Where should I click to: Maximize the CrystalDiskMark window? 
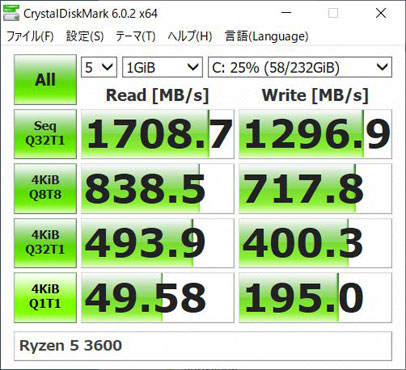click(333, 13)
